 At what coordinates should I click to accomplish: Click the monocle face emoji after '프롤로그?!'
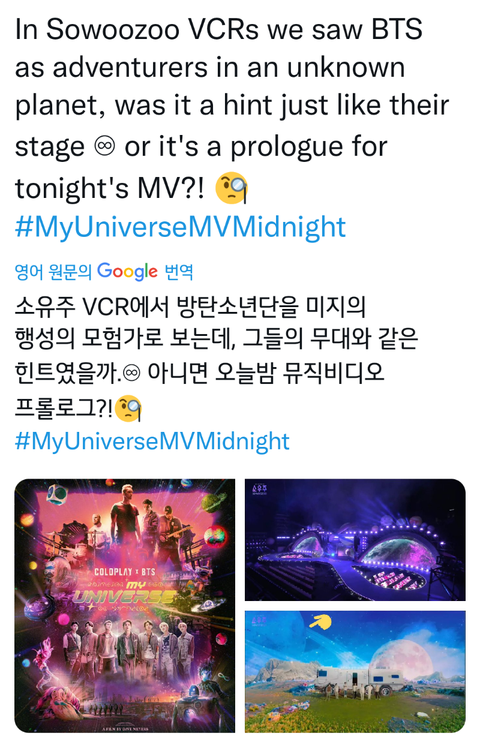tap(128, 409)
